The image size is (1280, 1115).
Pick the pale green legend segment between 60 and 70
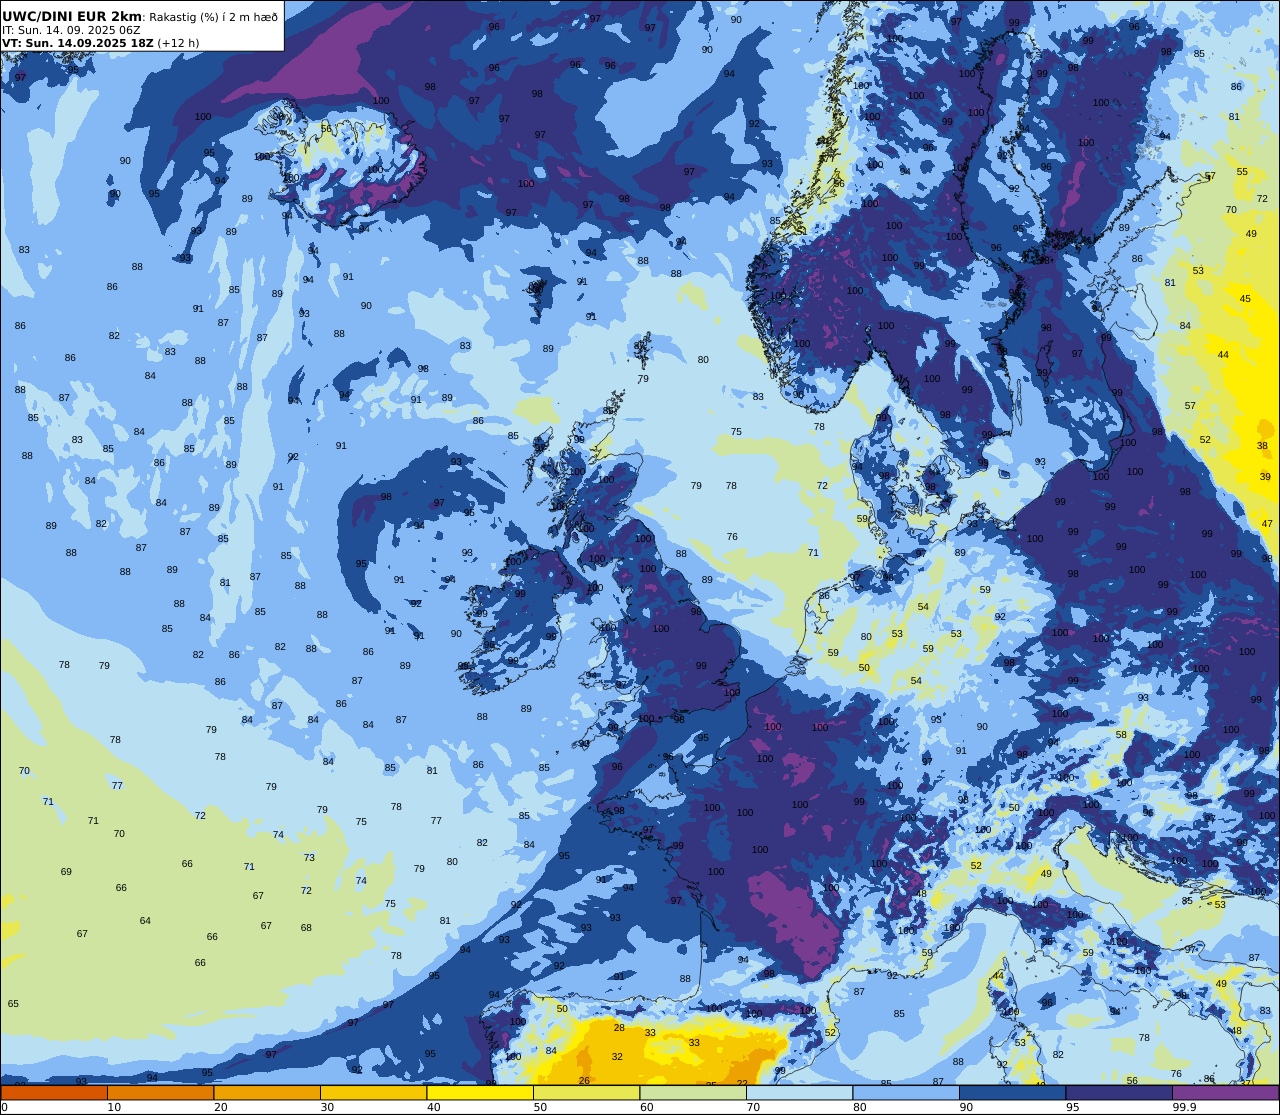(x=693, y=1092)
